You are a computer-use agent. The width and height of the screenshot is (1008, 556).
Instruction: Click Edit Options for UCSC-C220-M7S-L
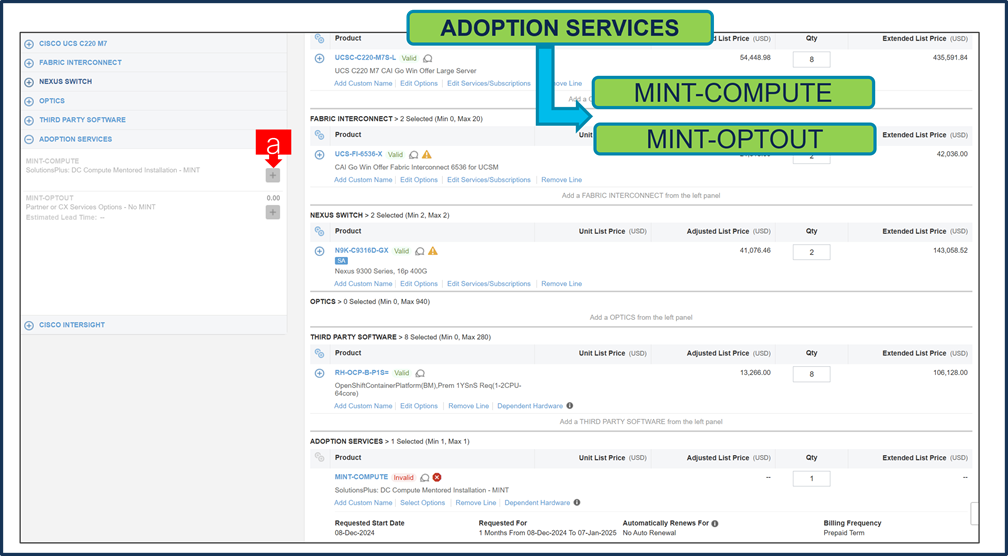point(419,84)
